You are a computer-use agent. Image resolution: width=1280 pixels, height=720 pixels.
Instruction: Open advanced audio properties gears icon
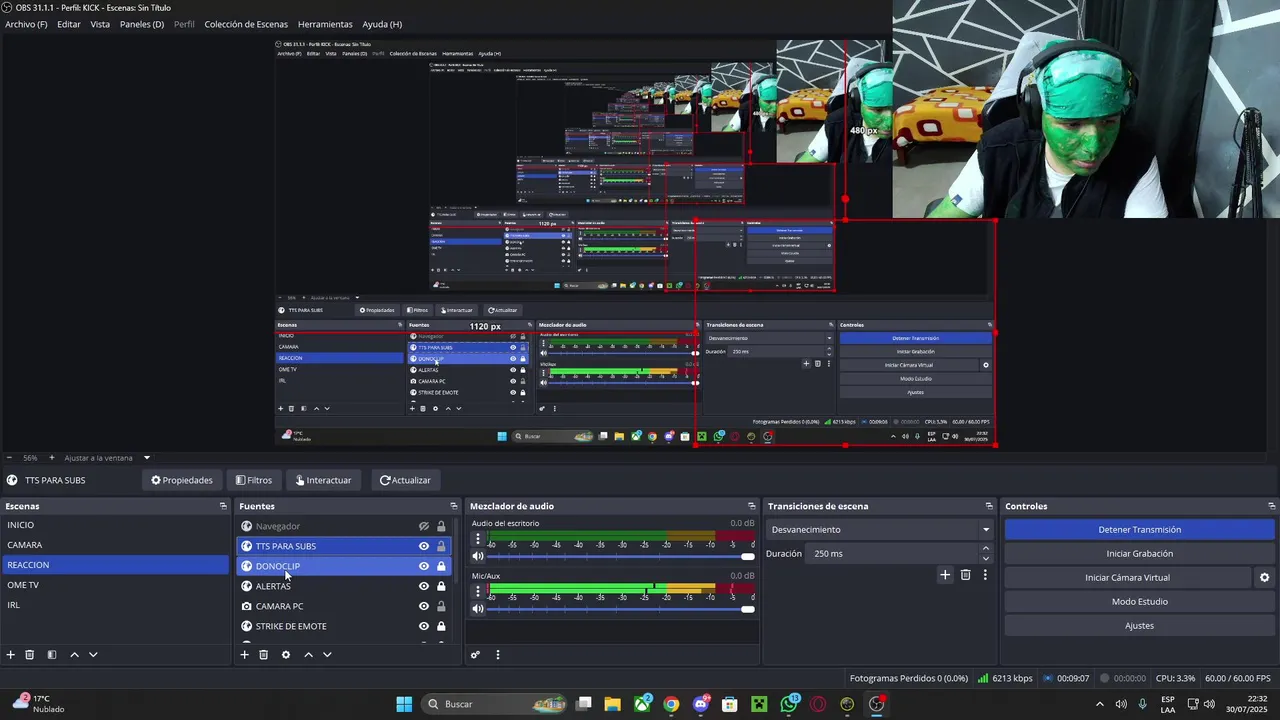click(x=476, y=655)
